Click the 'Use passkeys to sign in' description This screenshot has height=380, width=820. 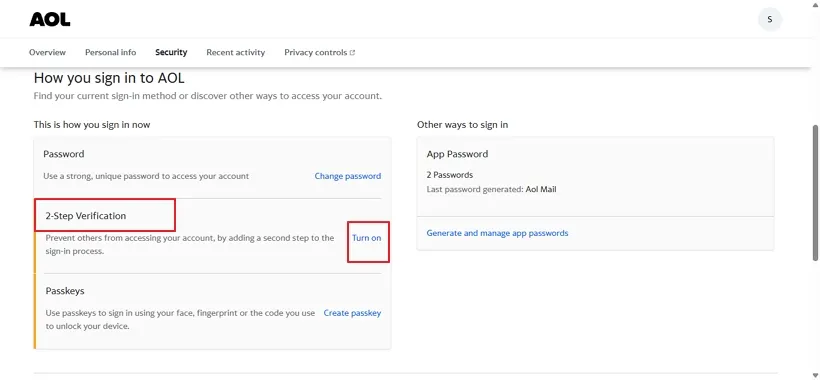(180, 319)
